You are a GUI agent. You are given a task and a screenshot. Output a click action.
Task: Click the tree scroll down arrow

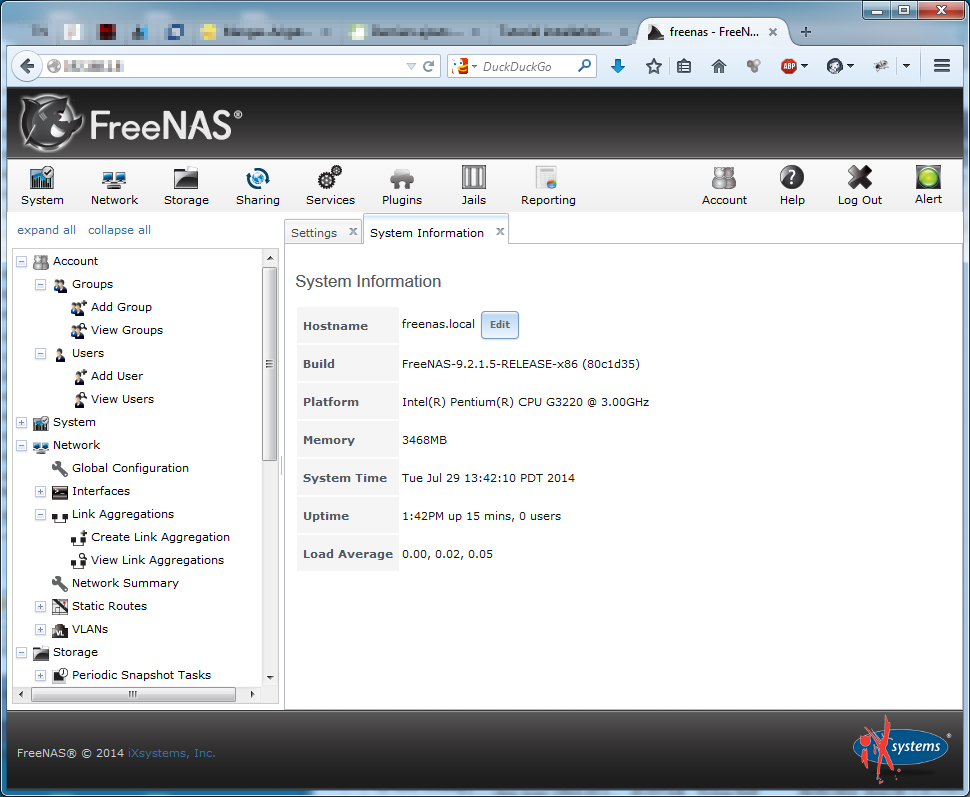(x=270, y=678)
